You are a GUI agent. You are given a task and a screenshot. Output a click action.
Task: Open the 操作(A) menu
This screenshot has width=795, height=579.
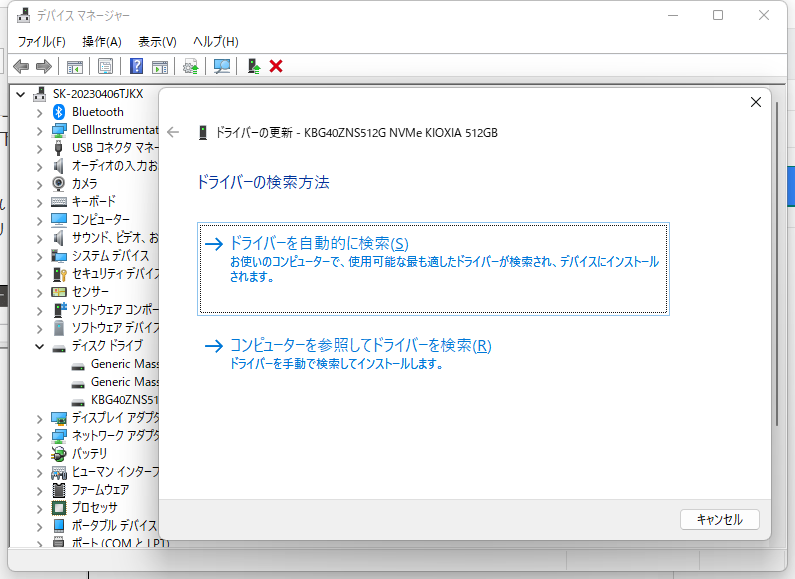101,41
